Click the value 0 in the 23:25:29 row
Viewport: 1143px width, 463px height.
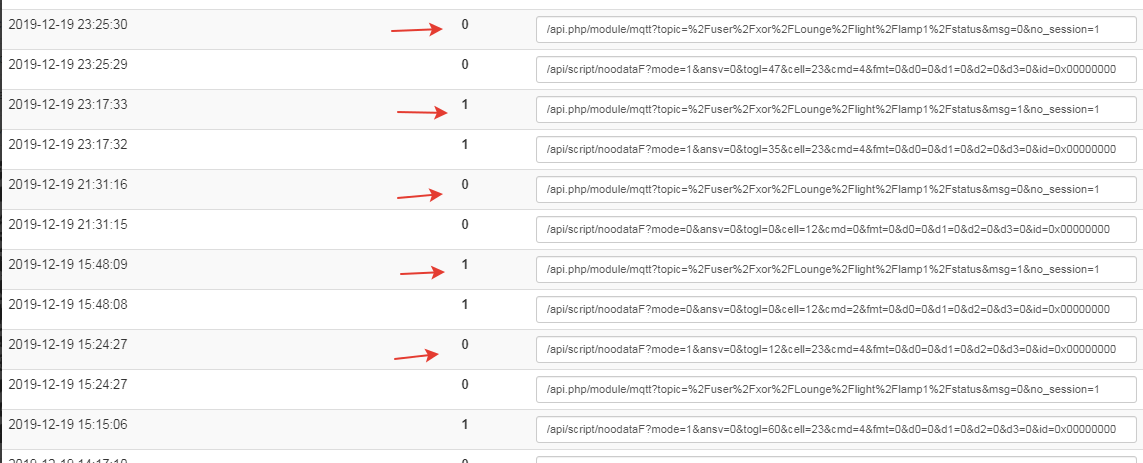pyautogui.click(x=465, y=65)
